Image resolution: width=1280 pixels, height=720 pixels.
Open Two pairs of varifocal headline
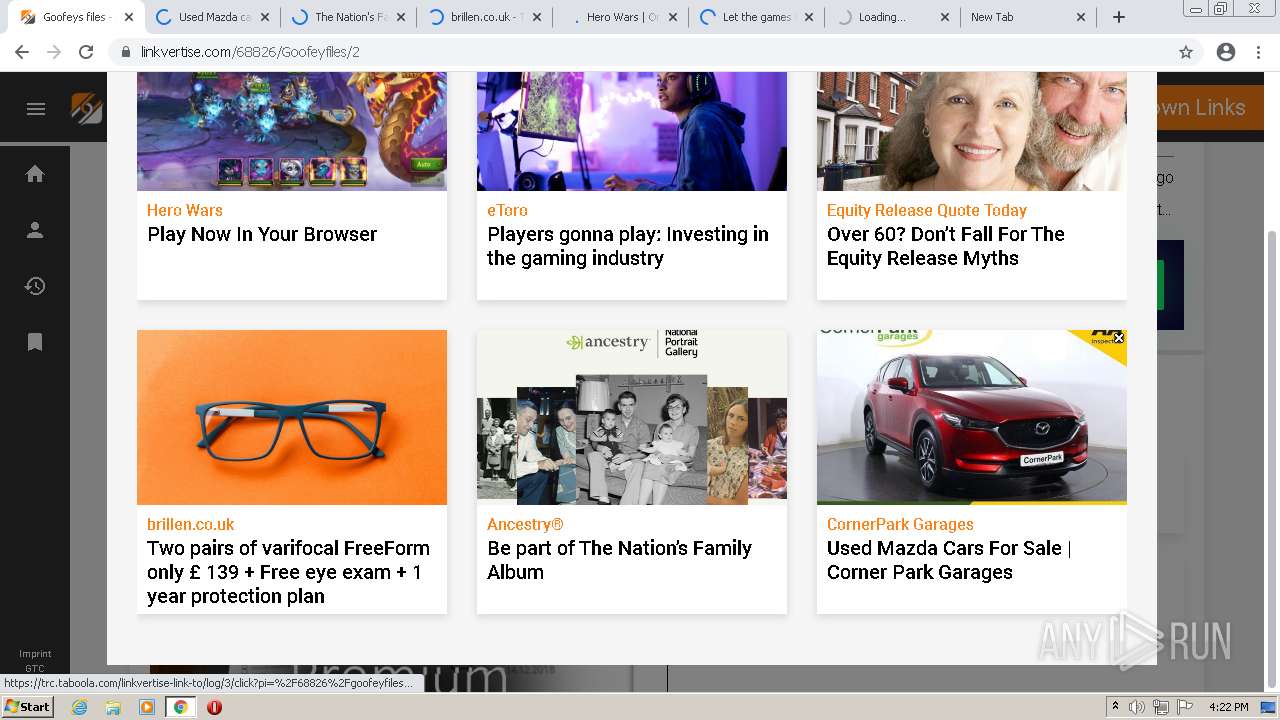(288, 572)
